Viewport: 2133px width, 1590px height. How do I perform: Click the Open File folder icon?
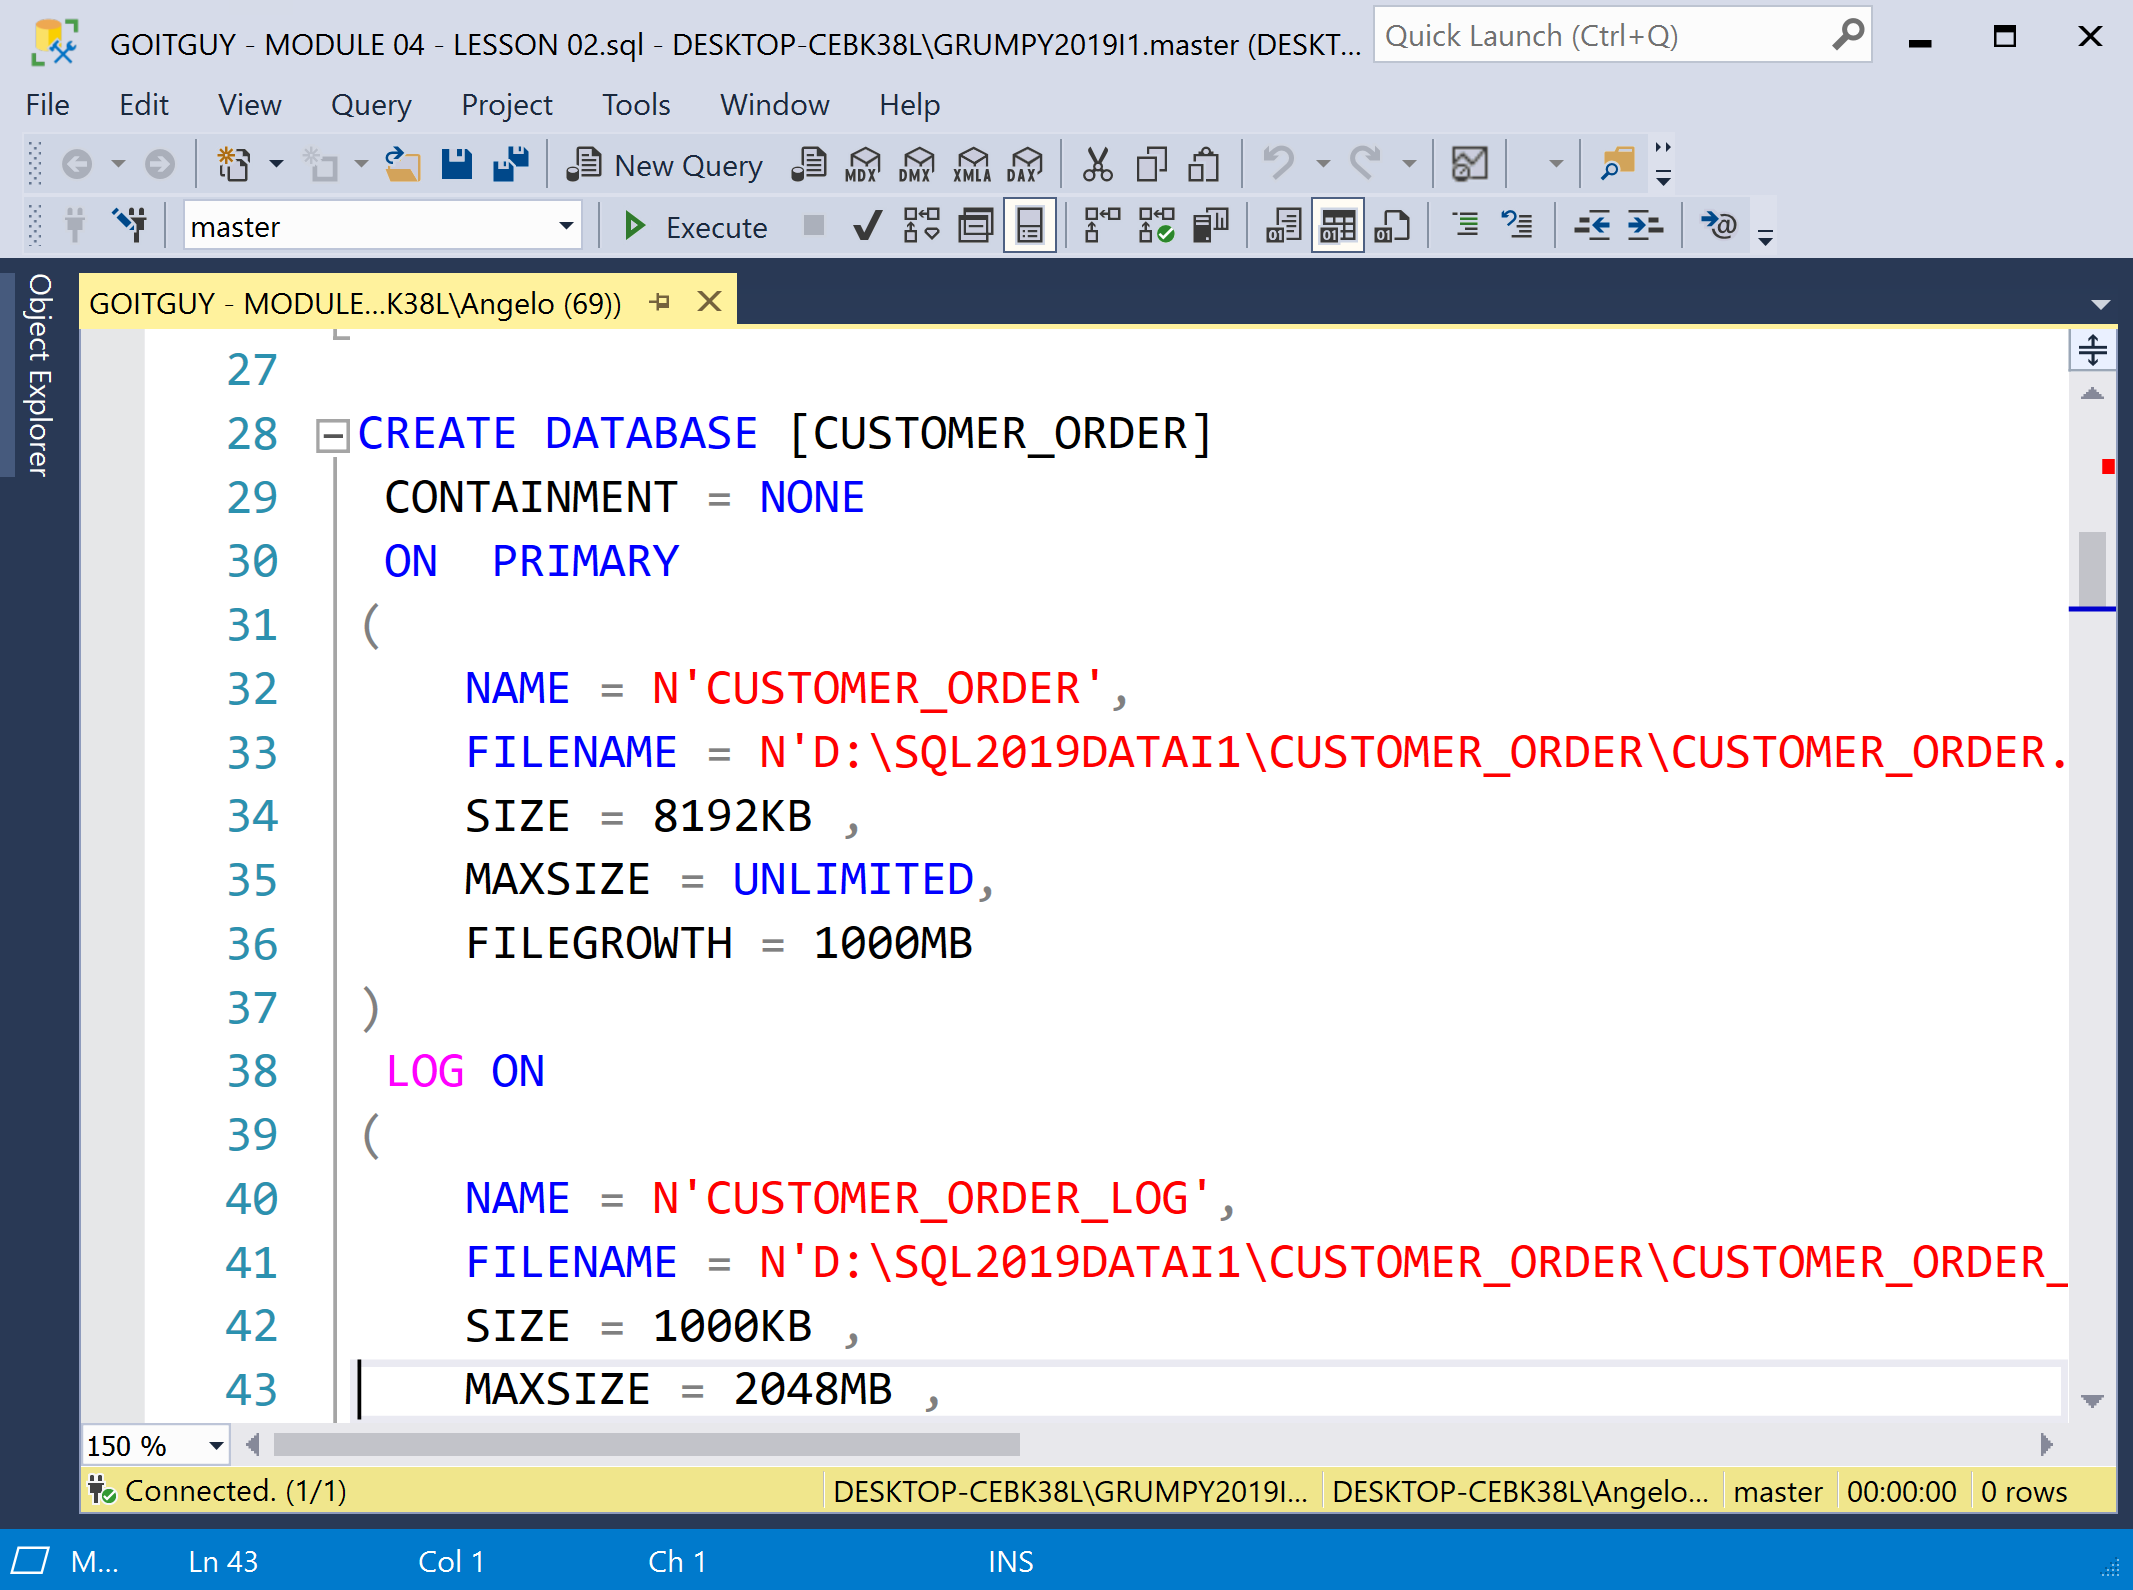[x=402, y=164]
